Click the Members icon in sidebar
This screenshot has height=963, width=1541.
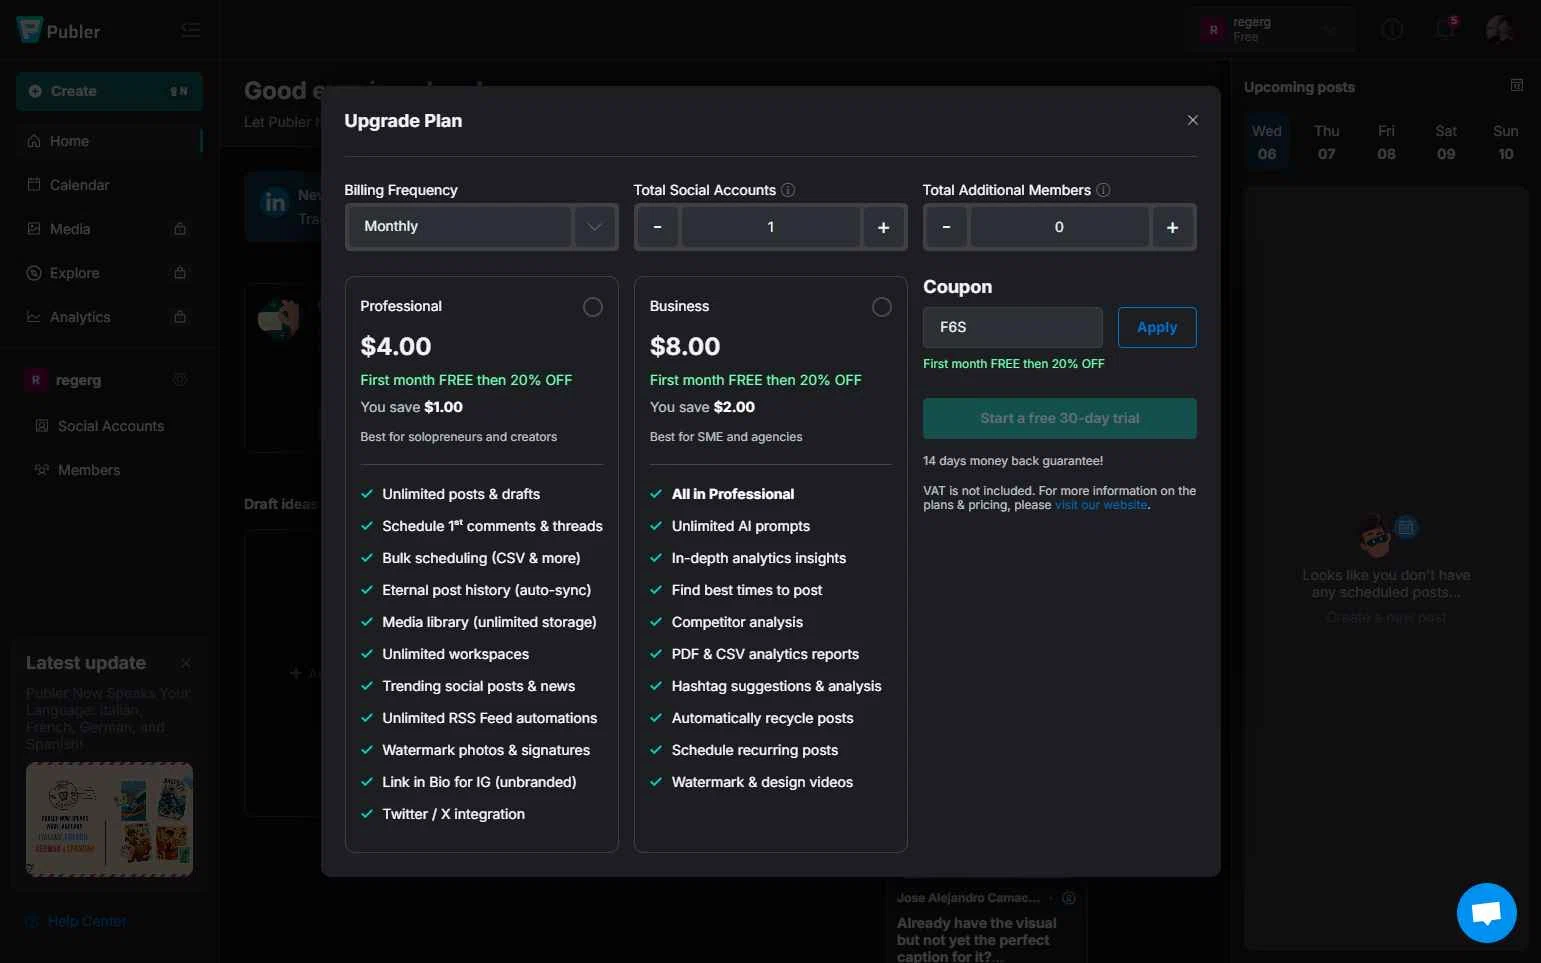coord(42,470)
